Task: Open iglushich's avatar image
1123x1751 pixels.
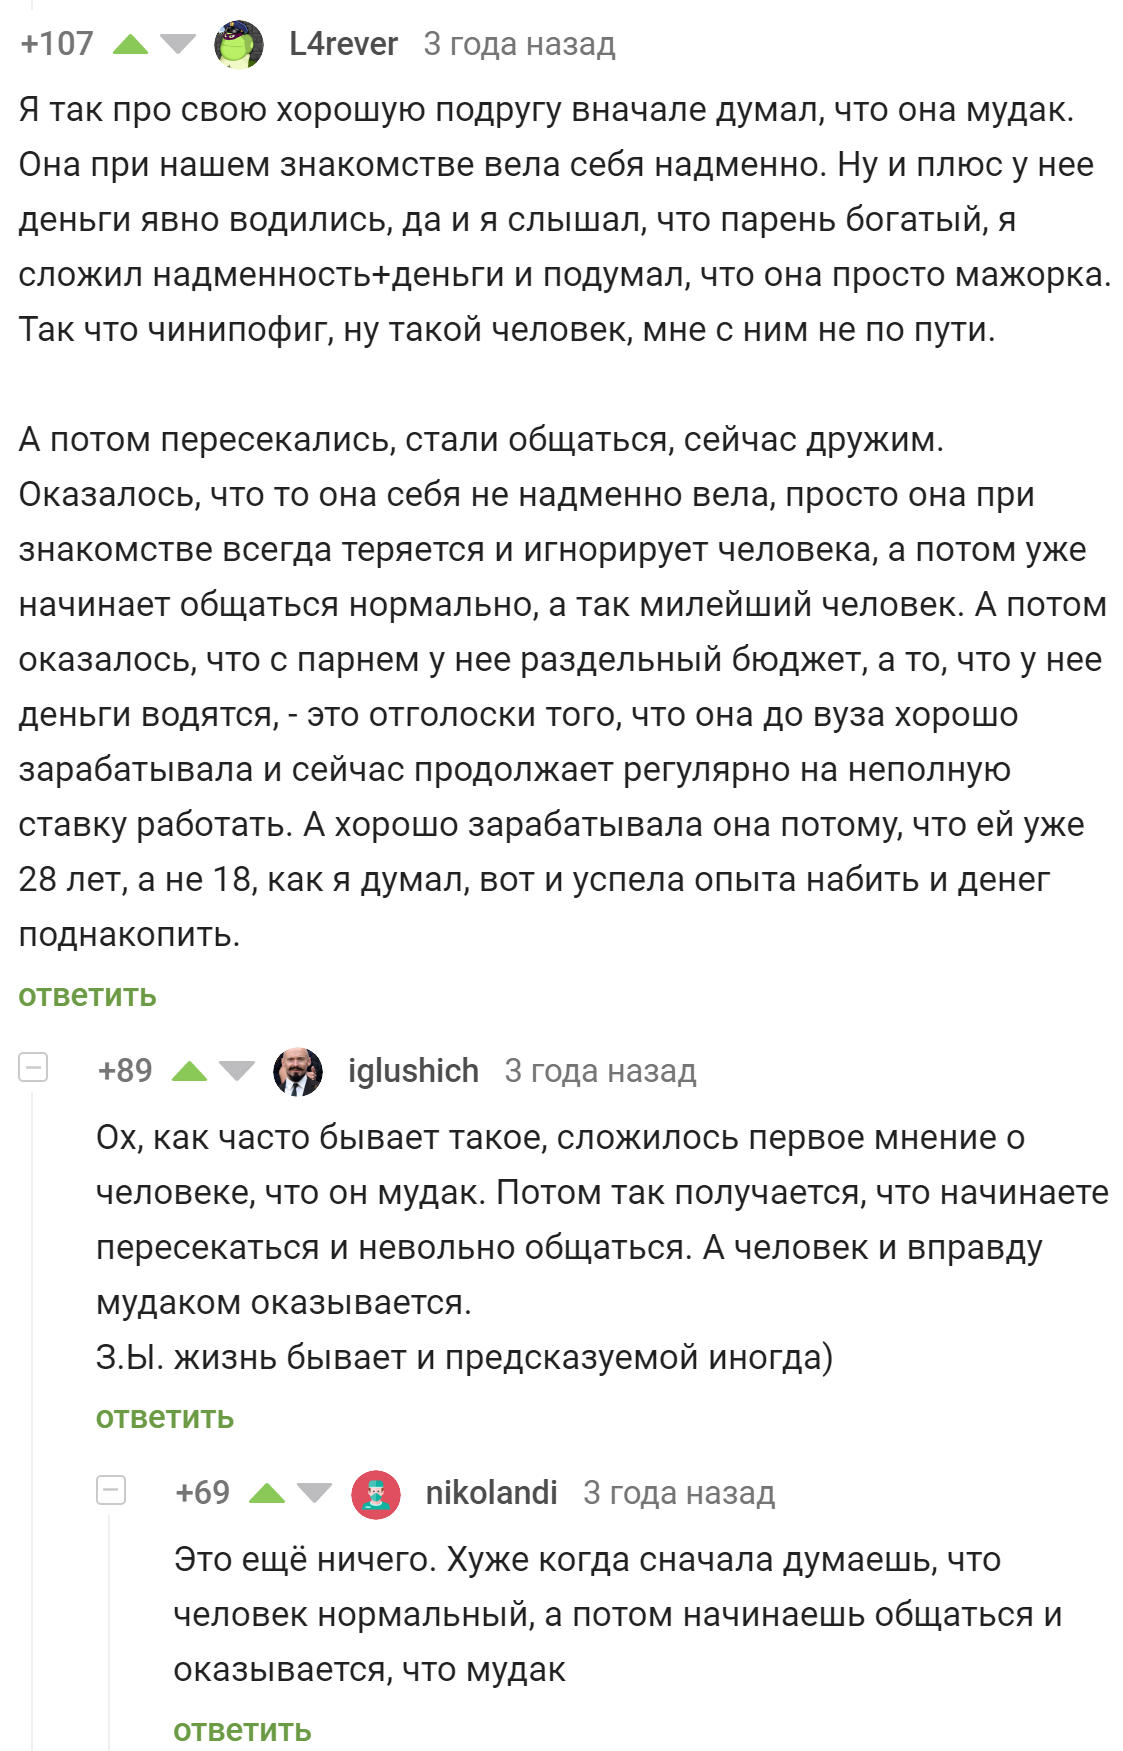Action: tap(298, 1071)
